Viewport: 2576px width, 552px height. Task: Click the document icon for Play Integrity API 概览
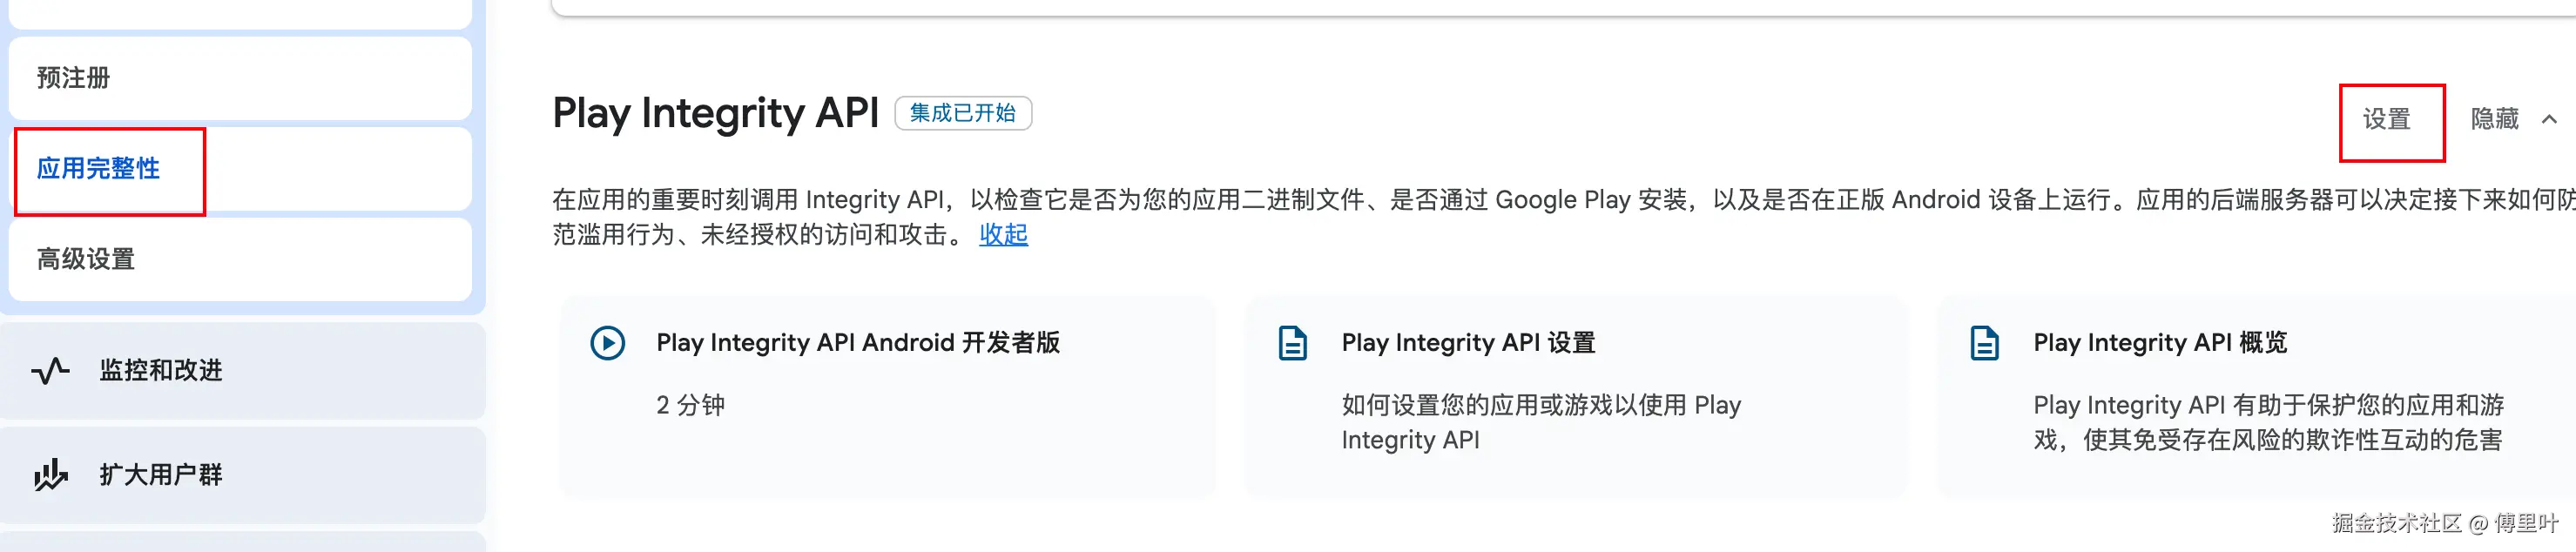tap(1984, 343)
